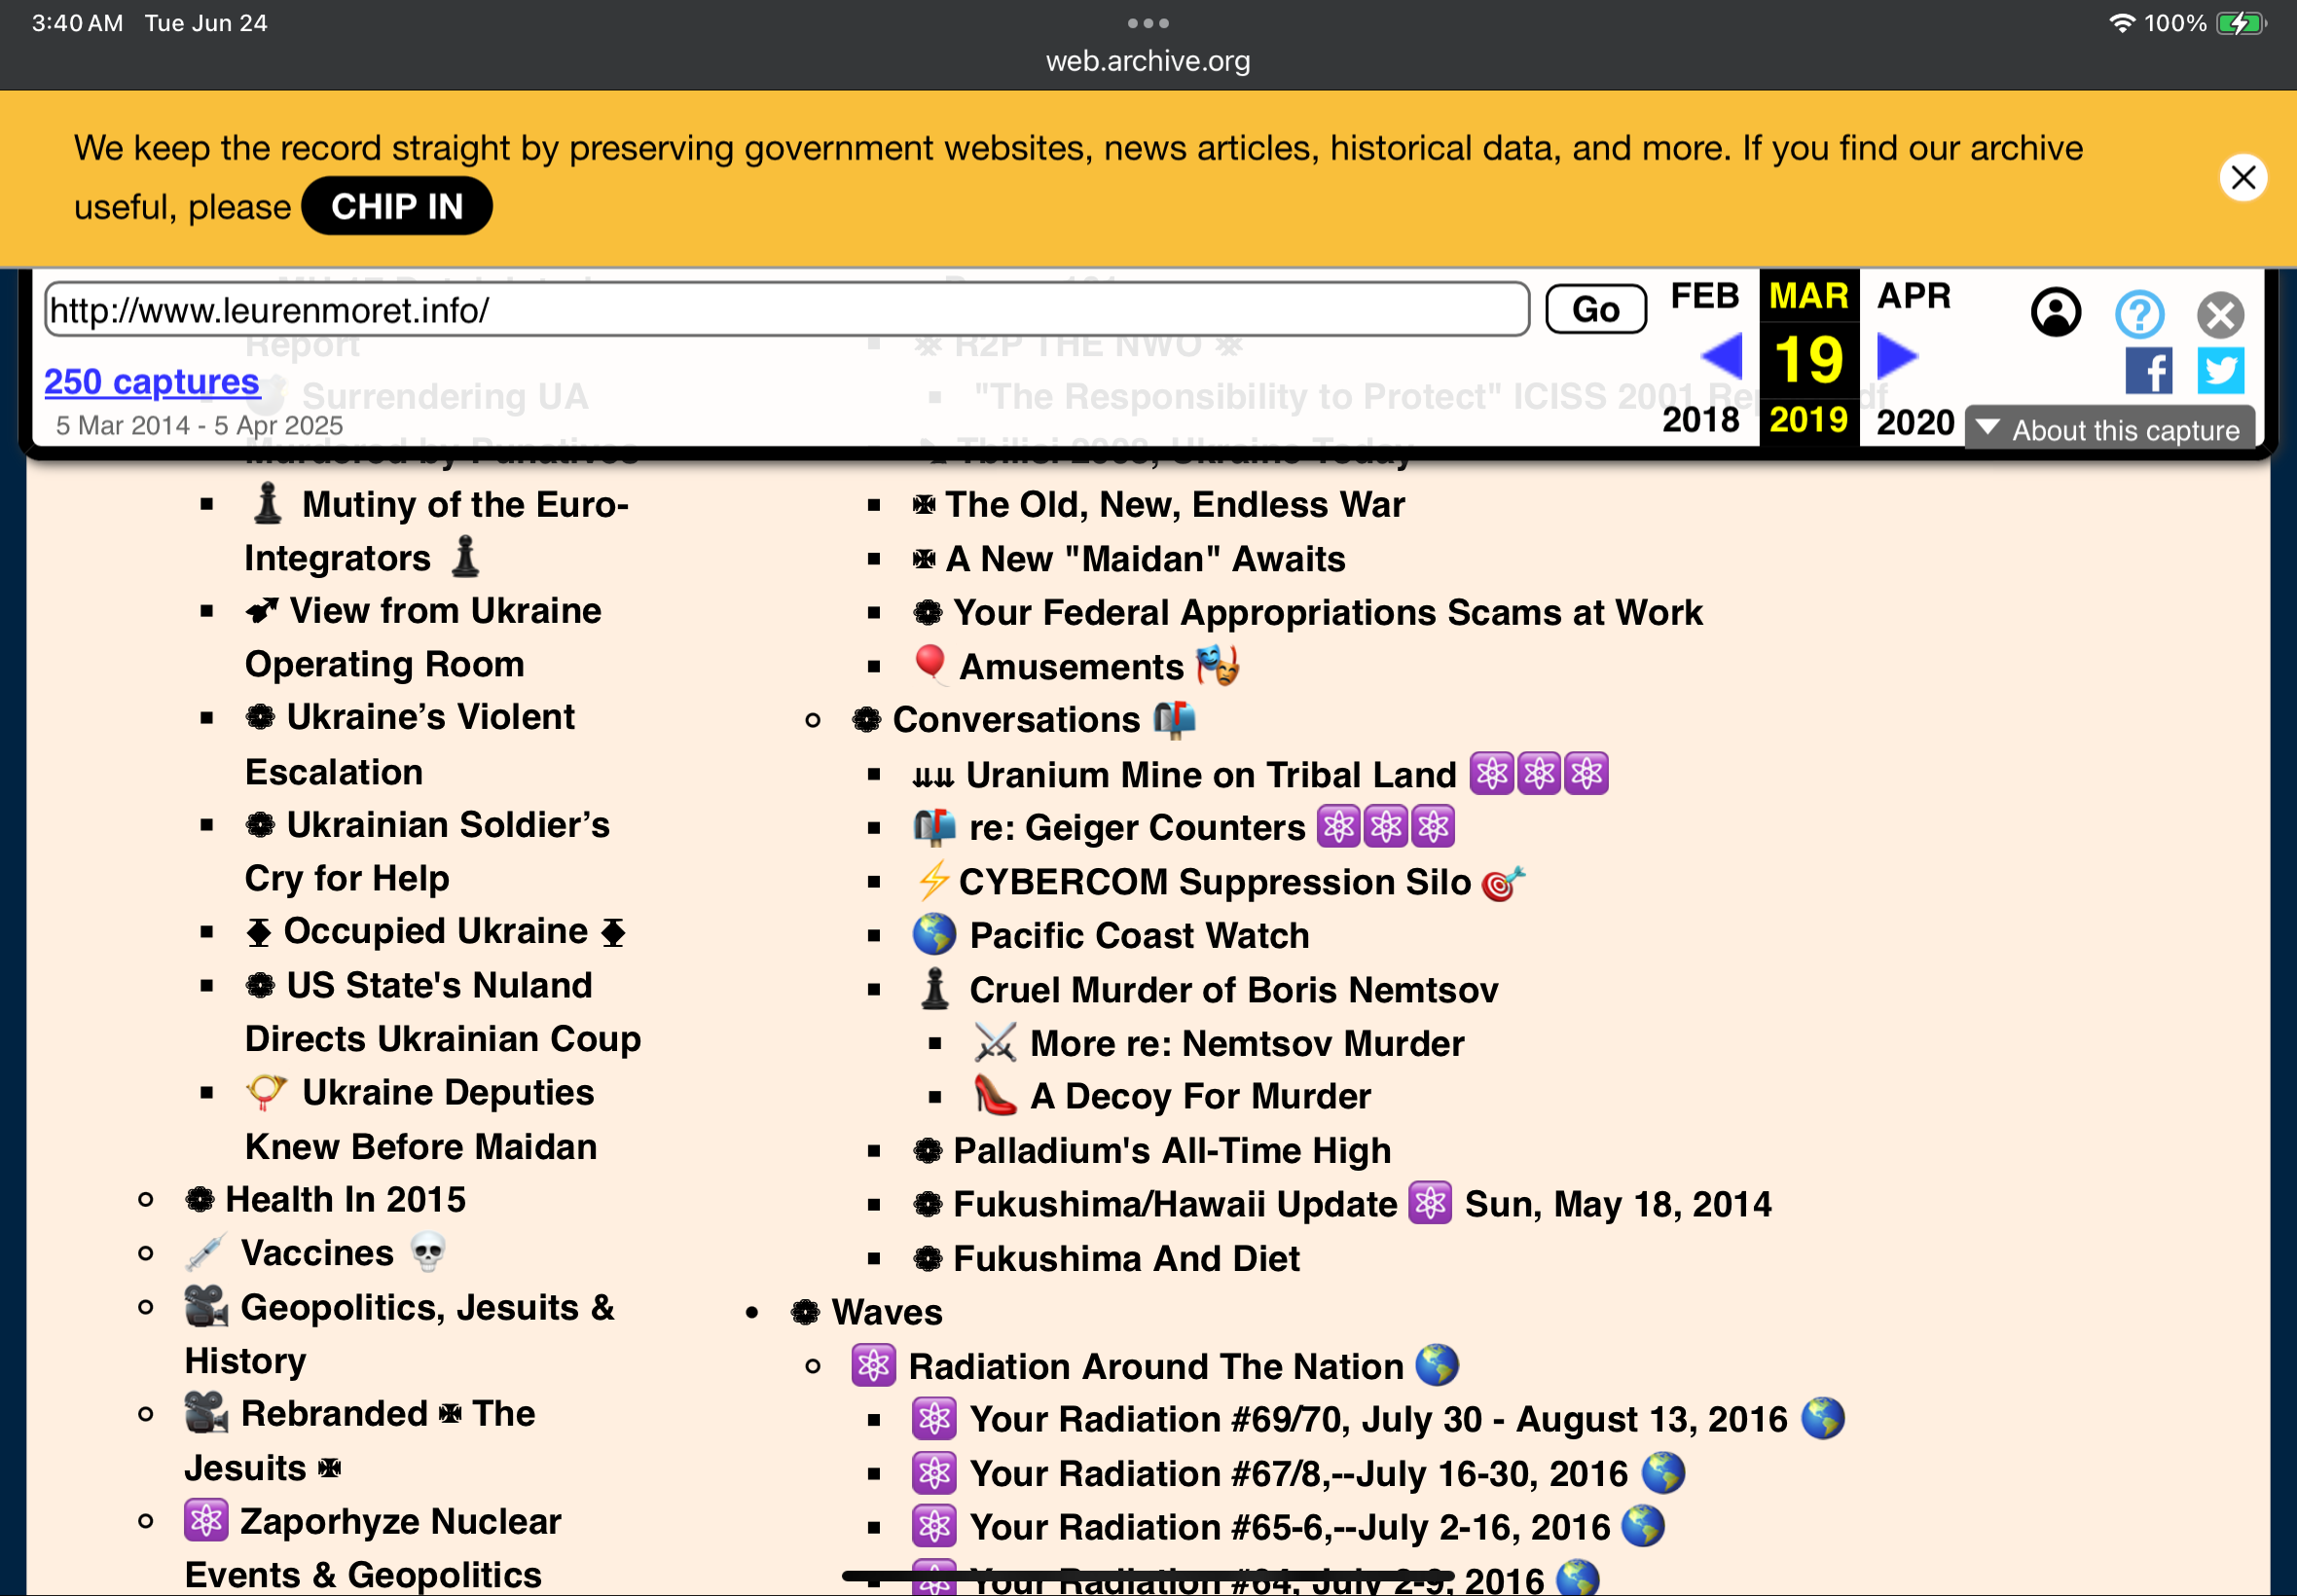Open Radiation Around The Nation link

coord(1155,1366)
